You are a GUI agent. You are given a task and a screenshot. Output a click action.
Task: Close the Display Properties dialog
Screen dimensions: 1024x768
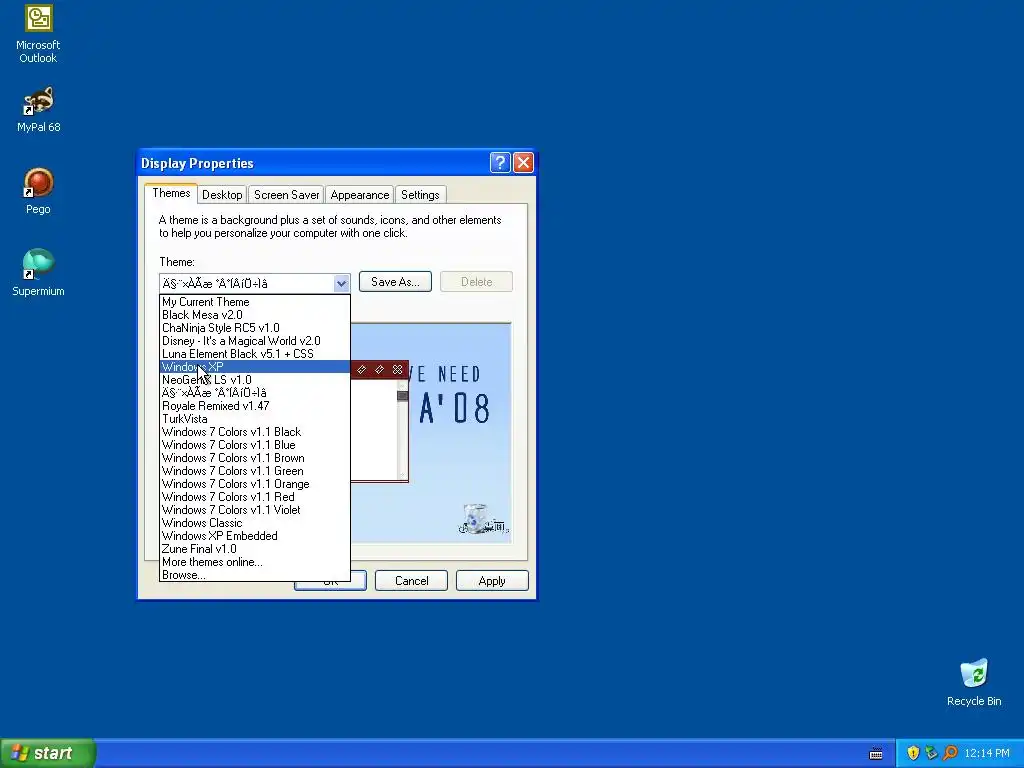click(523, 163)
